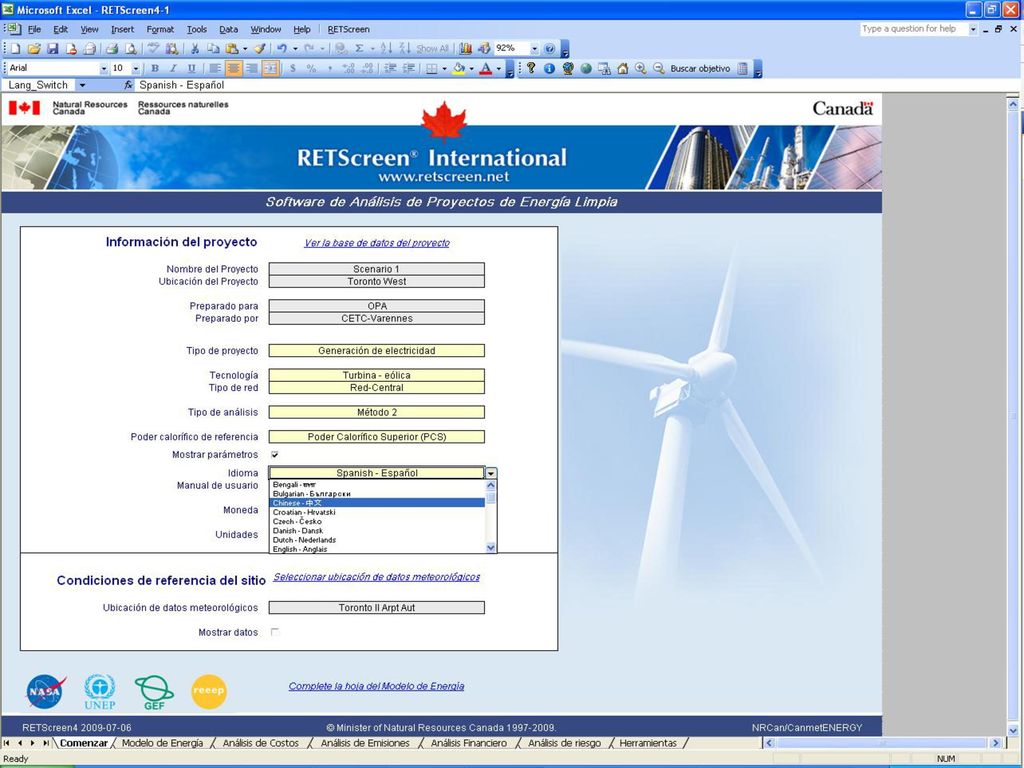Image resolution: width=1024 pixels, height=768 pixels.
Task: Follow the 'Ver la base de datos del proyecto' link
Action: (x=377, y=243)
